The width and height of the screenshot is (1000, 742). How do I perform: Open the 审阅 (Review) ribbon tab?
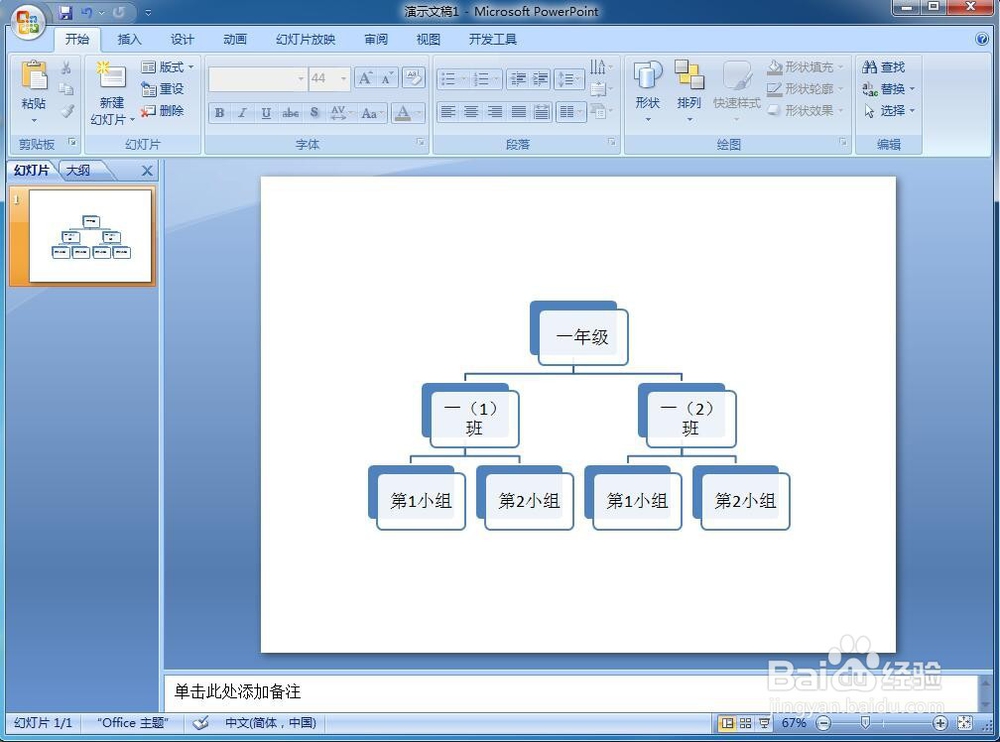pos(376,40)
